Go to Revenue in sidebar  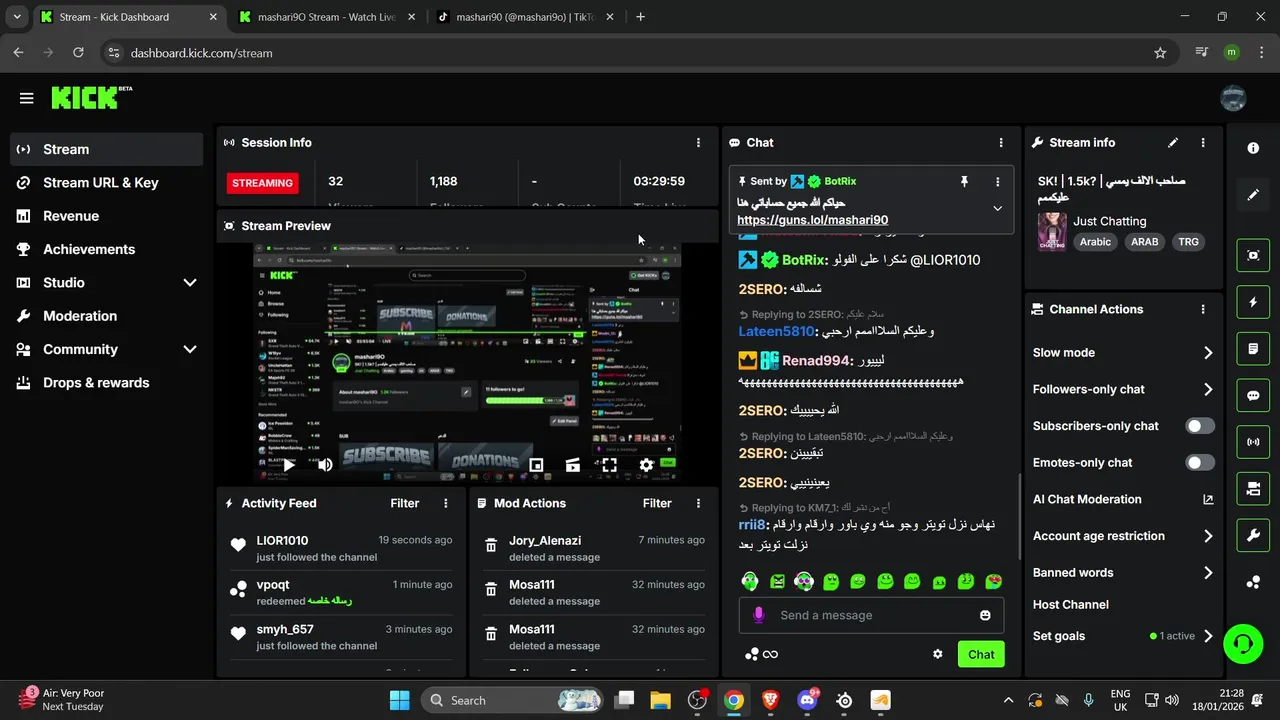point(106,216)
